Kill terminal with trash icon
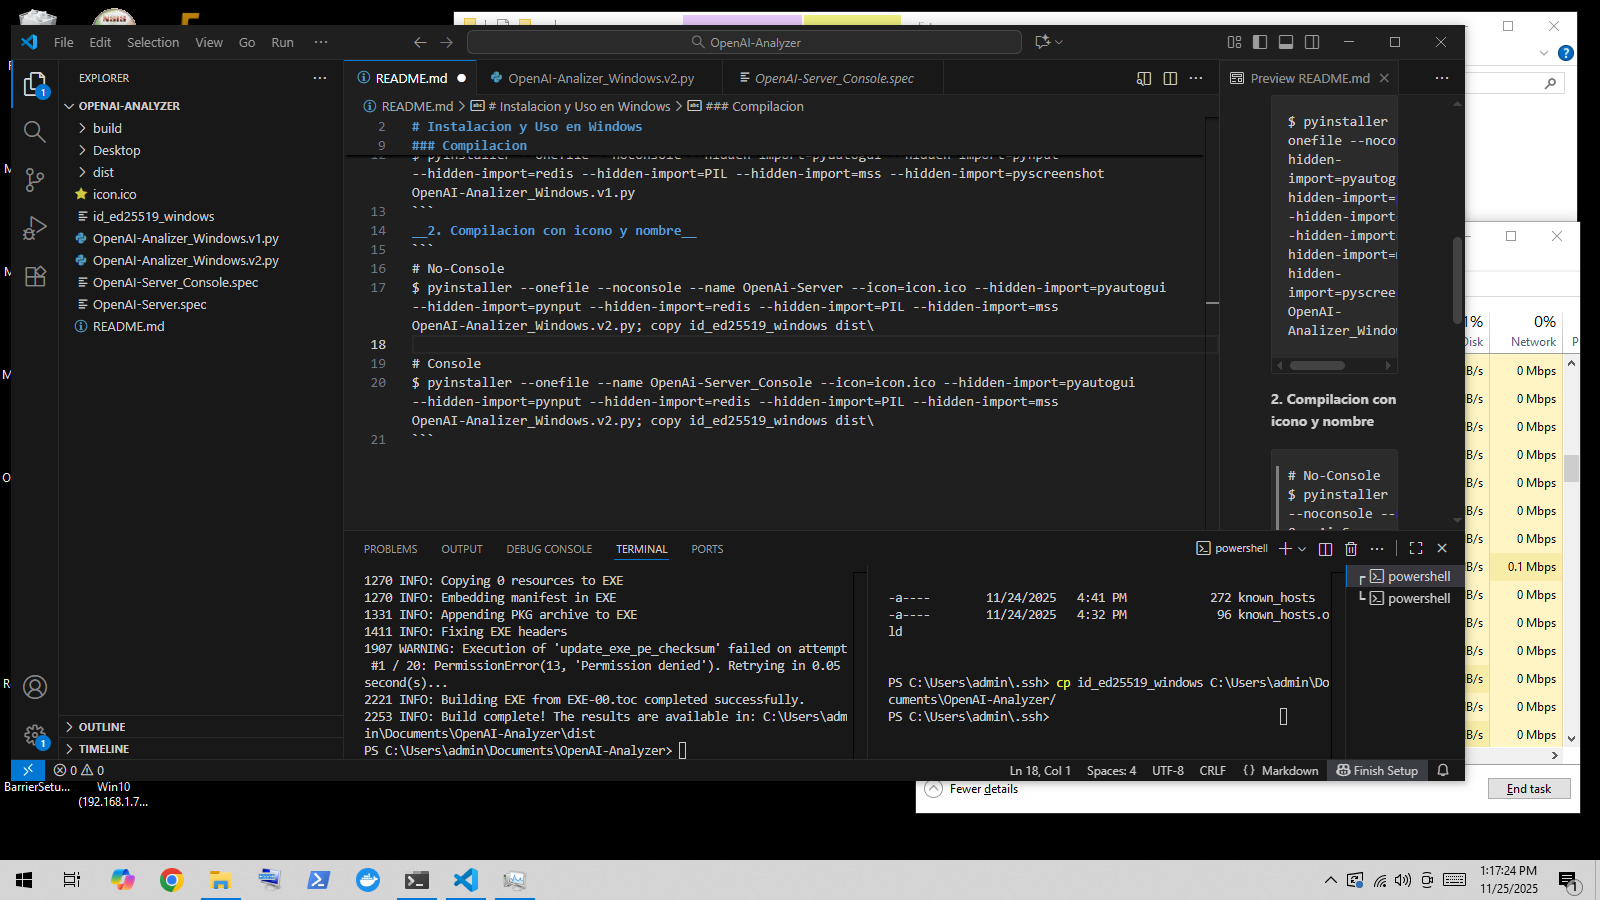Image resolution: width=1600 pixels, height=900 pixels. tap(1351, 549)
